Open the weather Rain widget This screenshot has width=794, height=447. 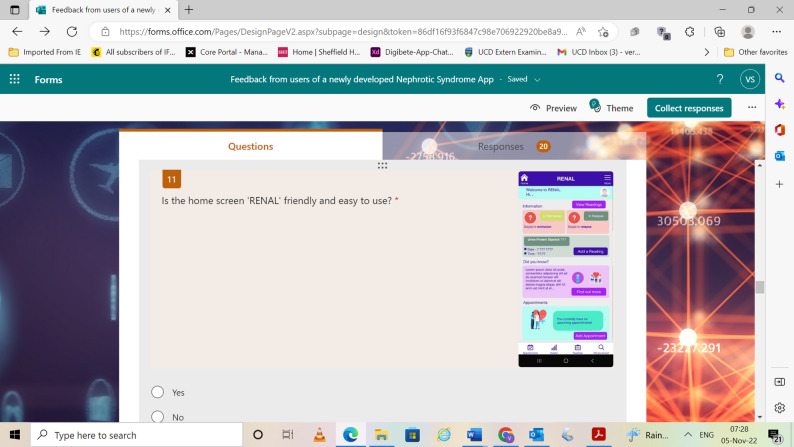647,434
